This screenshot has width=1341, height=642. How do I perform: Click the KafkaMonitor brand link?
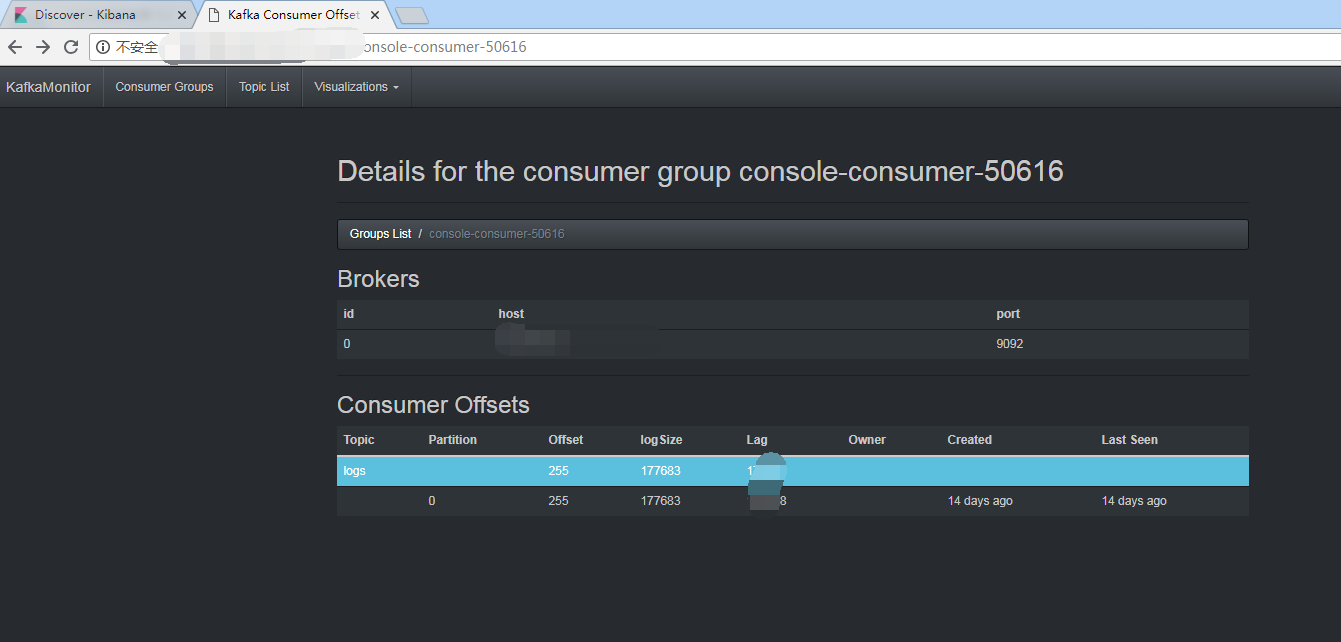tap(48, 87)
